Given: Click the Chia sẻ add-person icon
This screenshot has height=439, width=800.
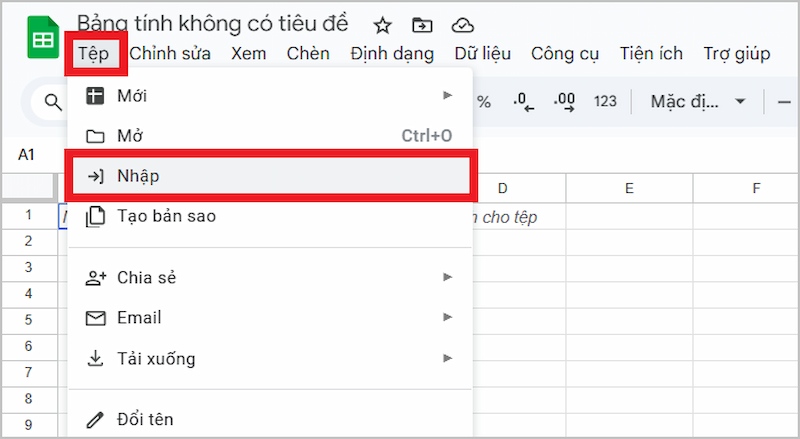Looking at the screenshot, I should [95, 278].
